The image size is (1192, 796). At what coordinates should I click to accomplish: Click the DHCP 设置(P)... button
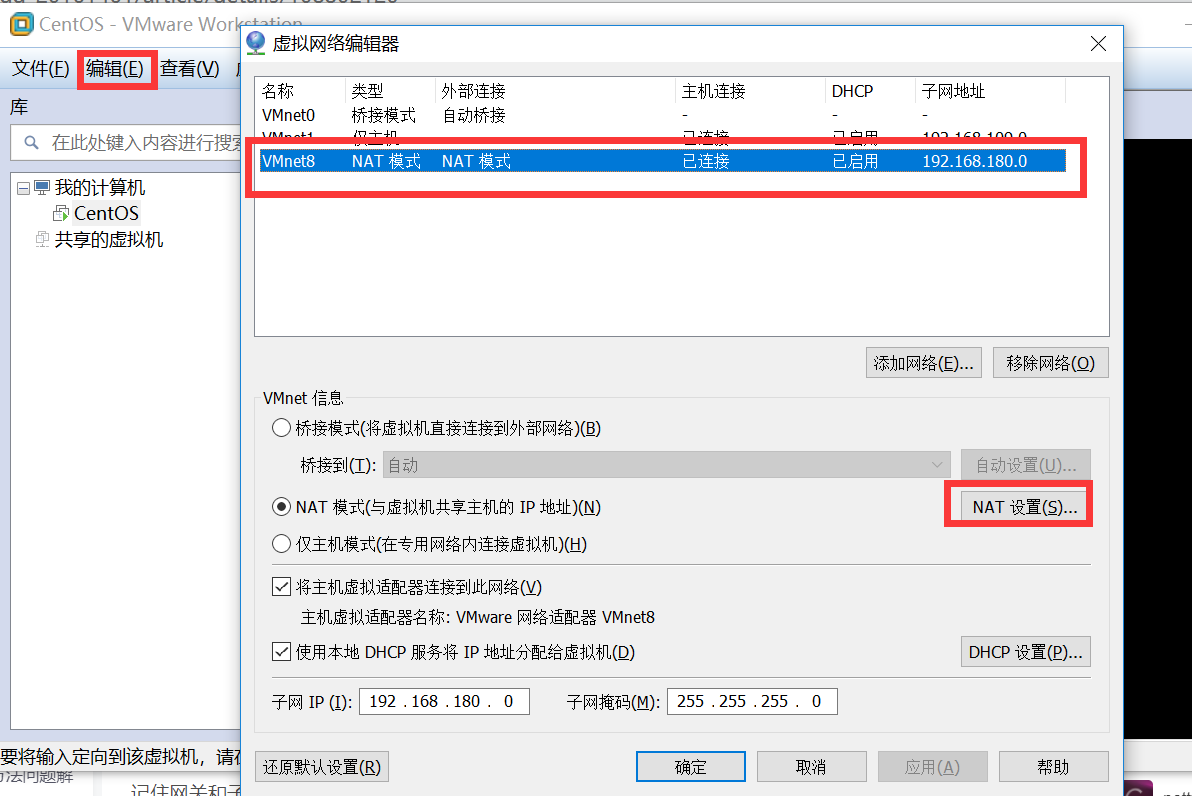pos(1026,652)
